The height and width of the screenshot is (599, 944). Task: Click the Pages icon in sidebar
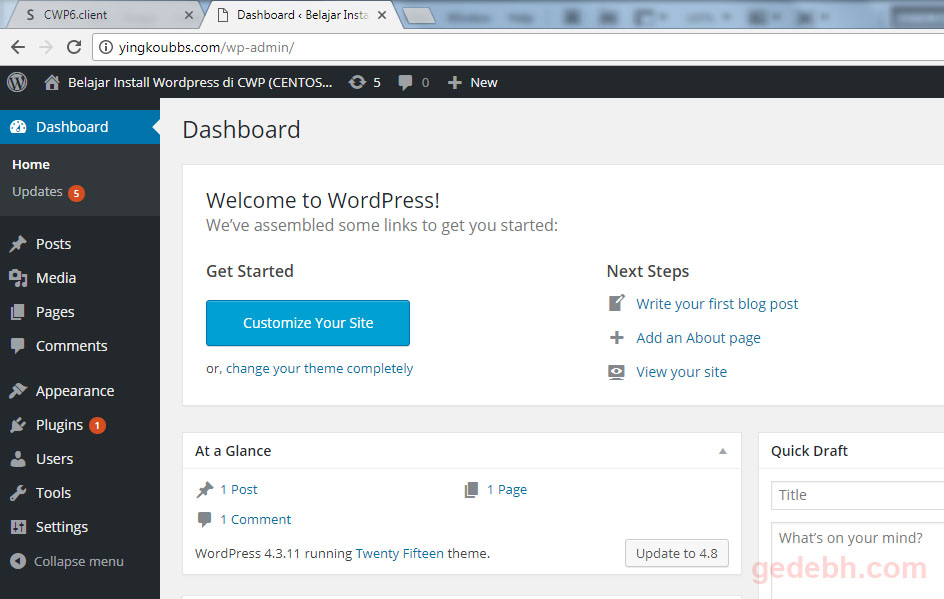tap(18, 312)
